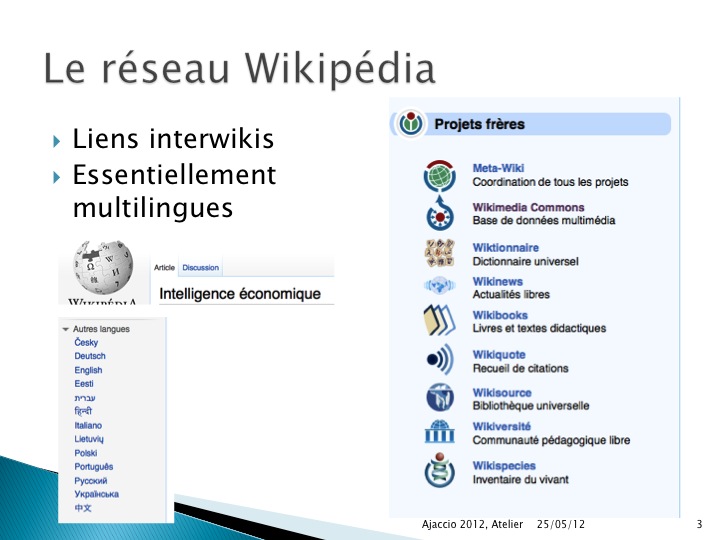
Task: Open the Wikiversité link
Action: (x=501, y=427)
